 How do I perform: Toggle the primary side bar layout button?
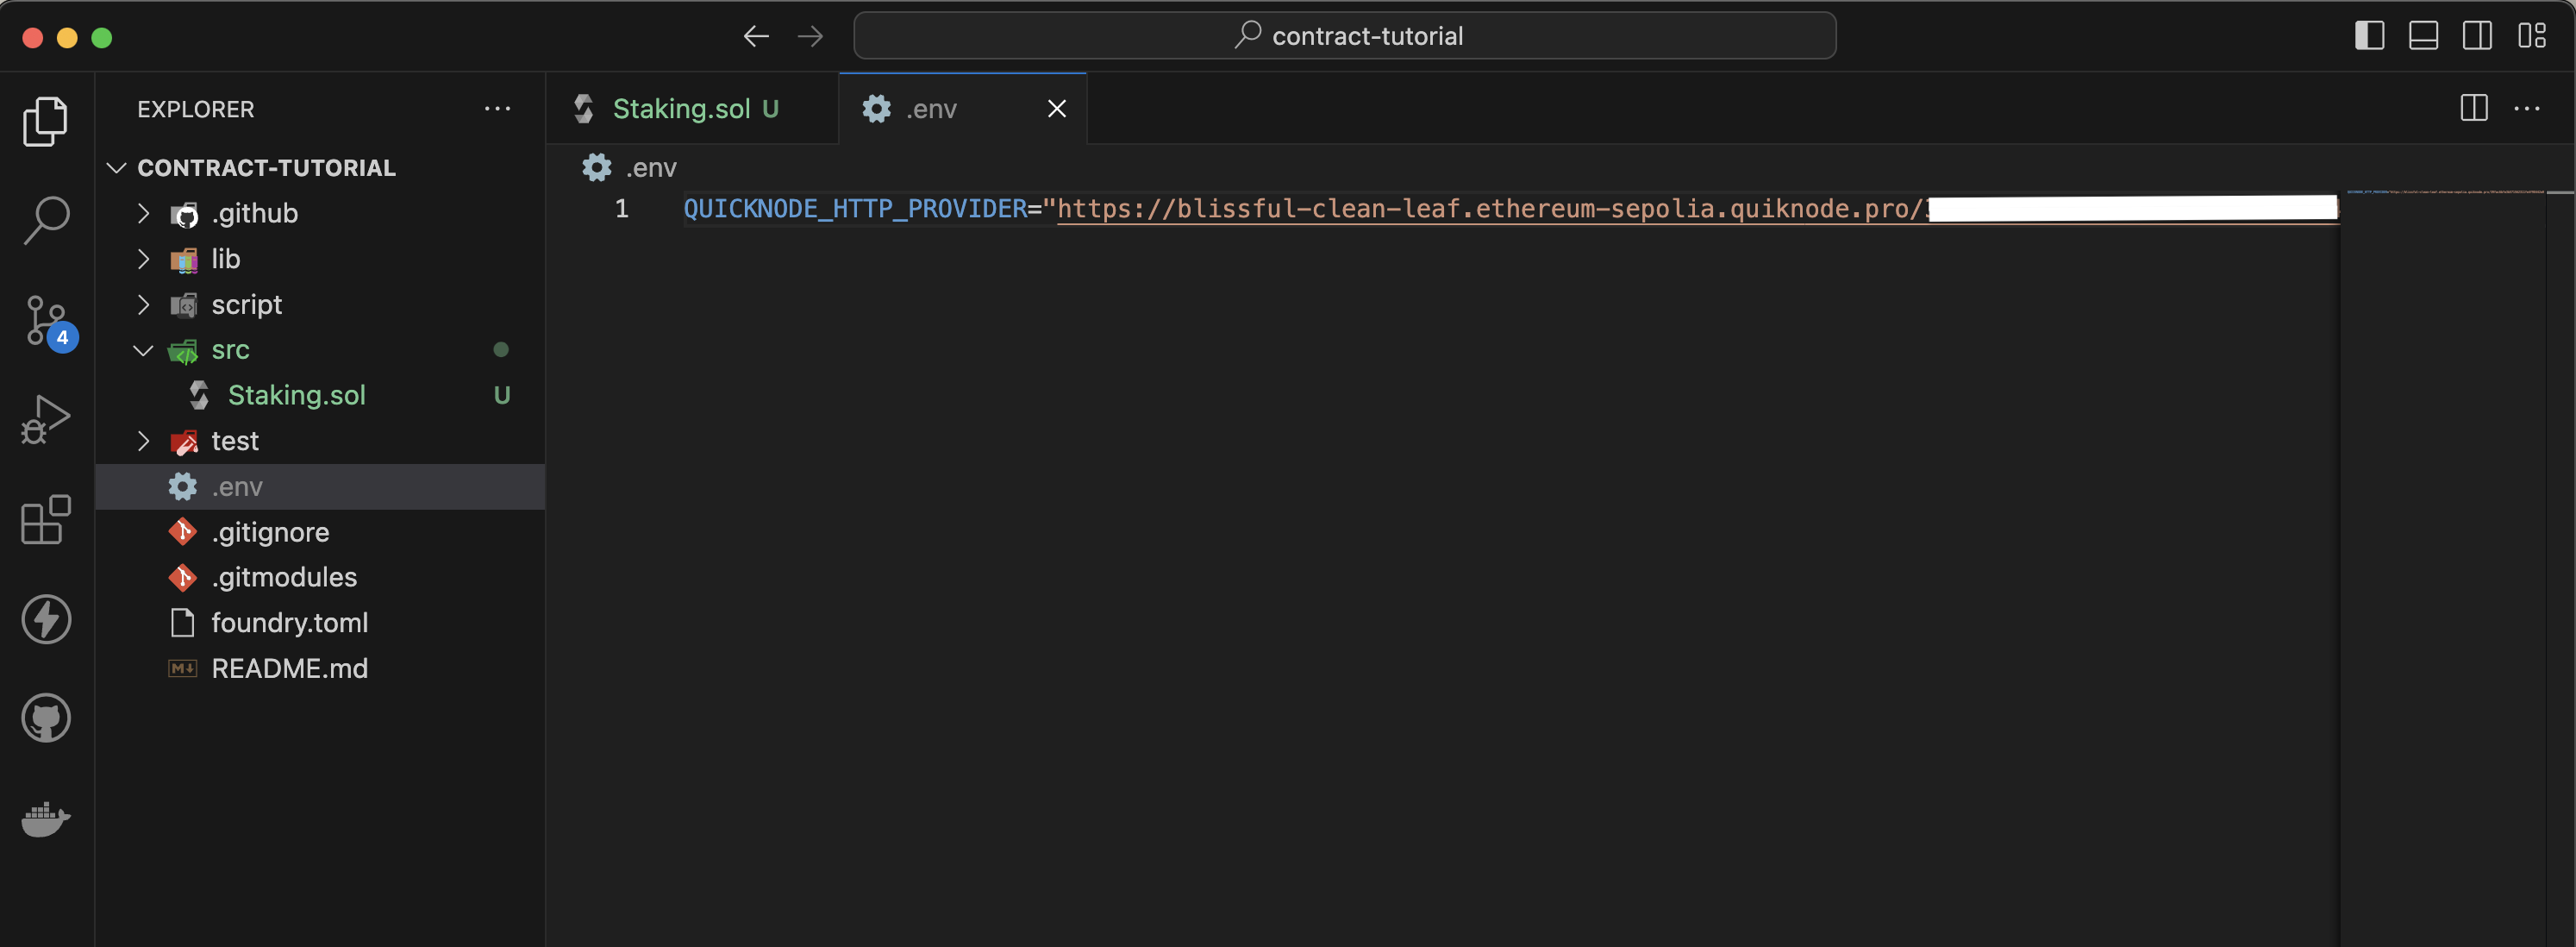click(2369, 36)
